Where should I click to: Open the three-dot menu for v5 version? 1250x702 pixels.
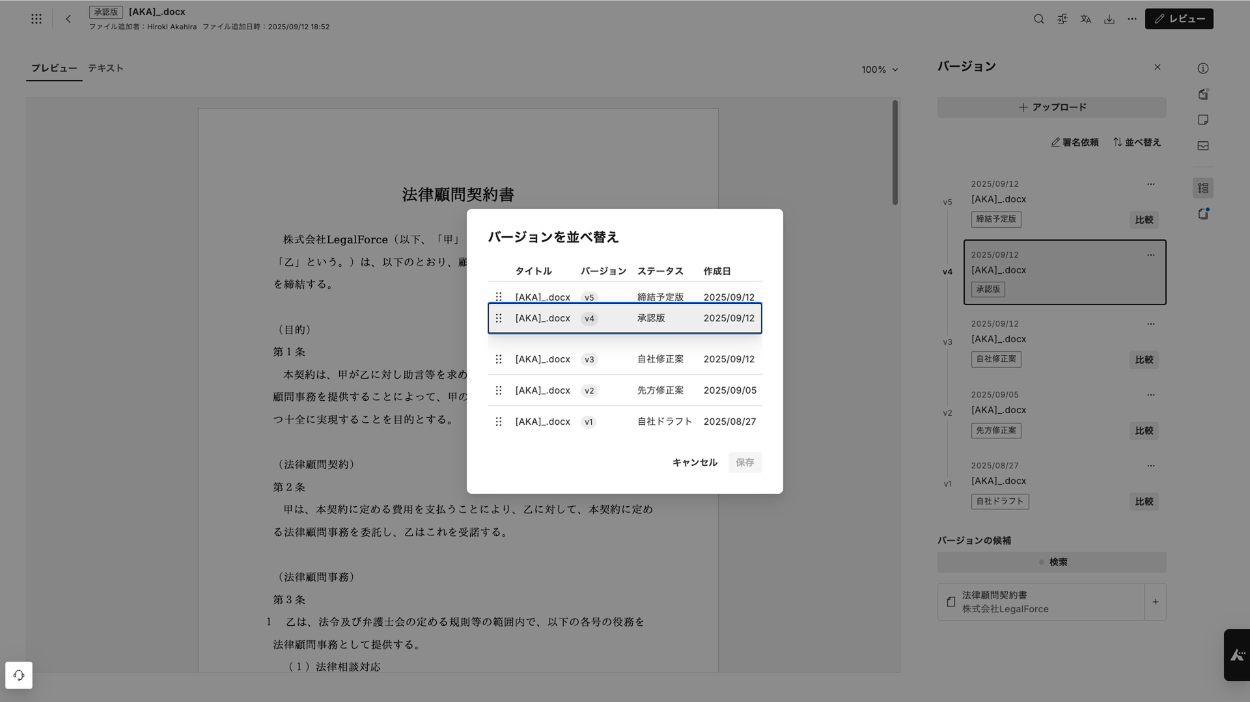[x=1150, y=184]
